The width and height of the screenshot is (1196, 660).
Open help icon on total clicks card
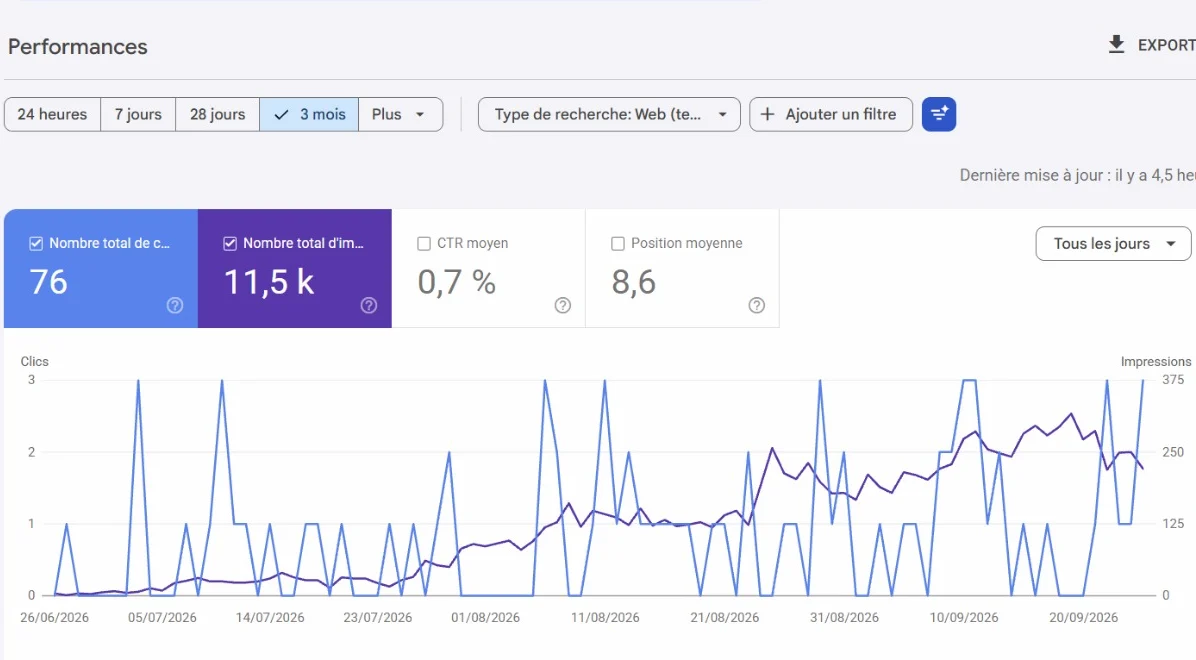tap(175, 305)
